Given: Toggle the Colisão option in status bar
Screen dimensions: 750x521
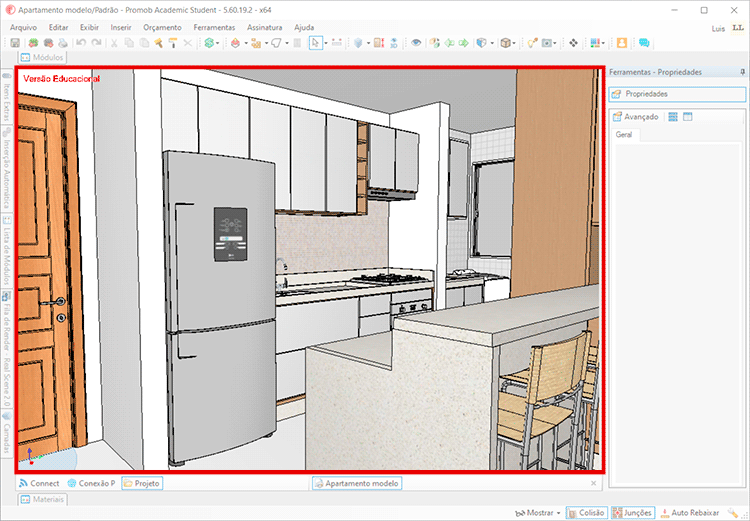Looking at the screenshot, I should pos(585,512).
